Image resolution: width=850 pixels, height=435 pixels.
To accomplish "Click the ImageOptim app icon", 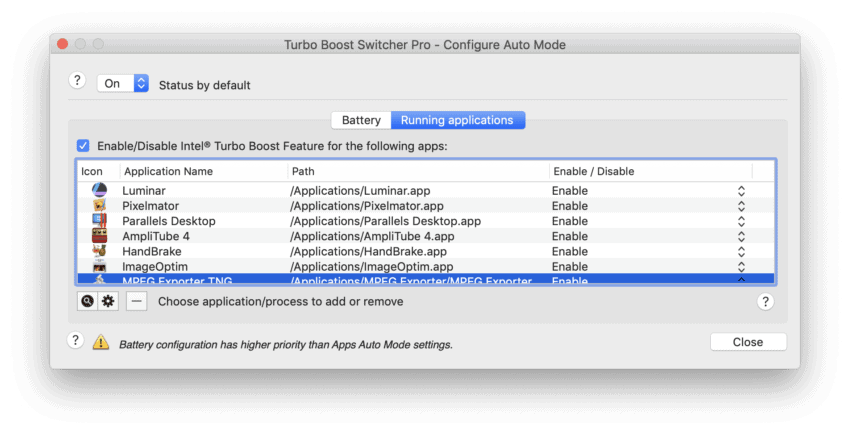I will [x=99, y=266].
